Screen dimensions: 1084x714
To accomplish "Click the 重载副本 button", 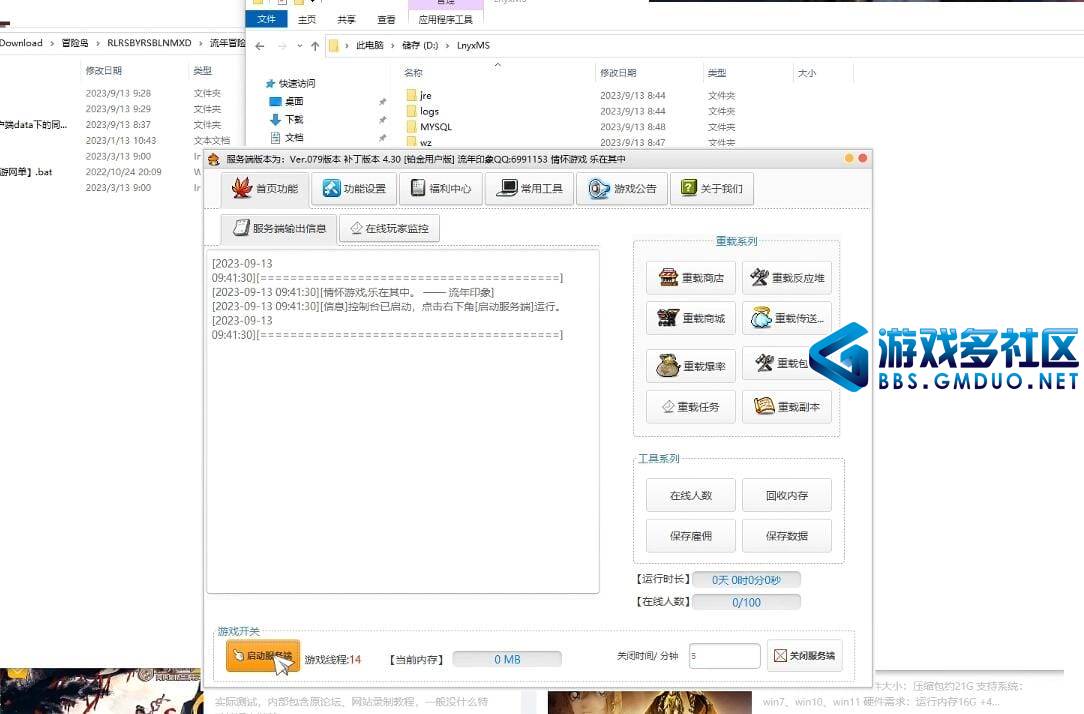I will (x=787, y=406).
